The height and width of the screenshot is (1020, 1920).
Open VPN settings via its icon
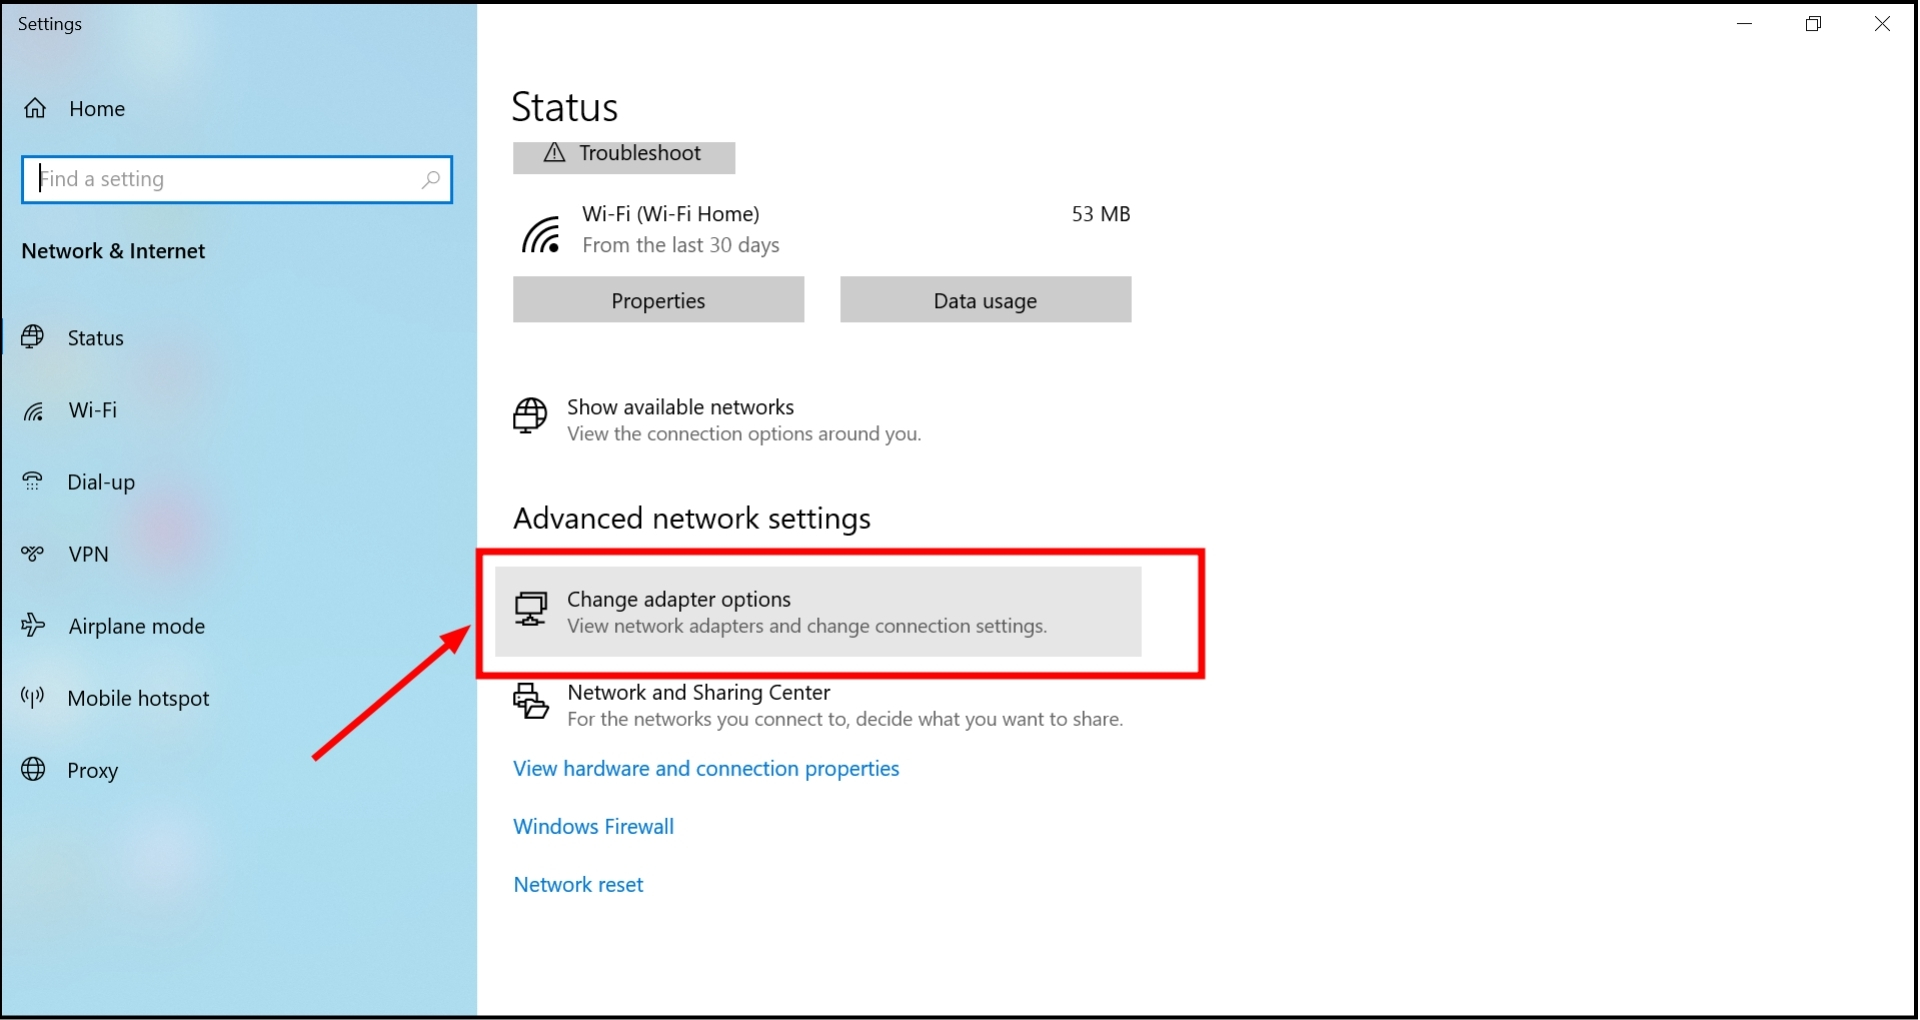pos(33,554)
